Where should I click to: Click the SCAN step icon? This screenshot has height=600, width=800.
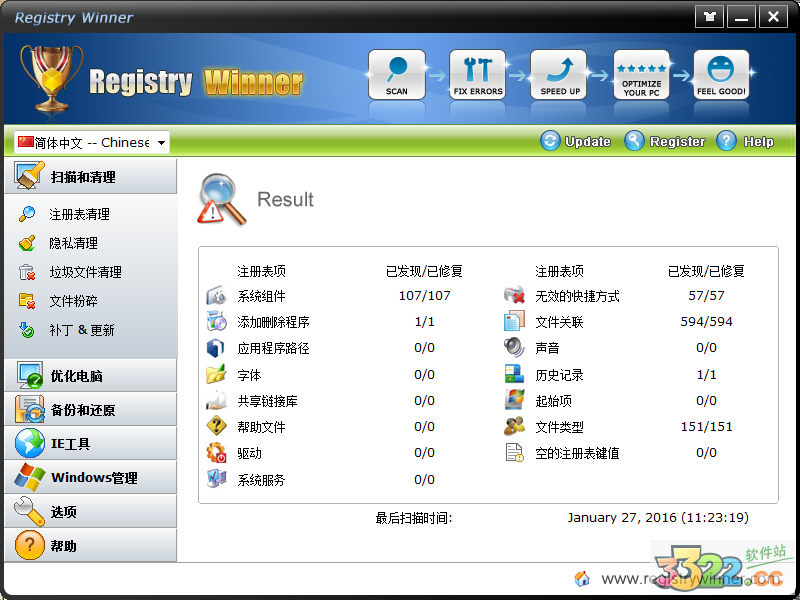coord(396,74)
